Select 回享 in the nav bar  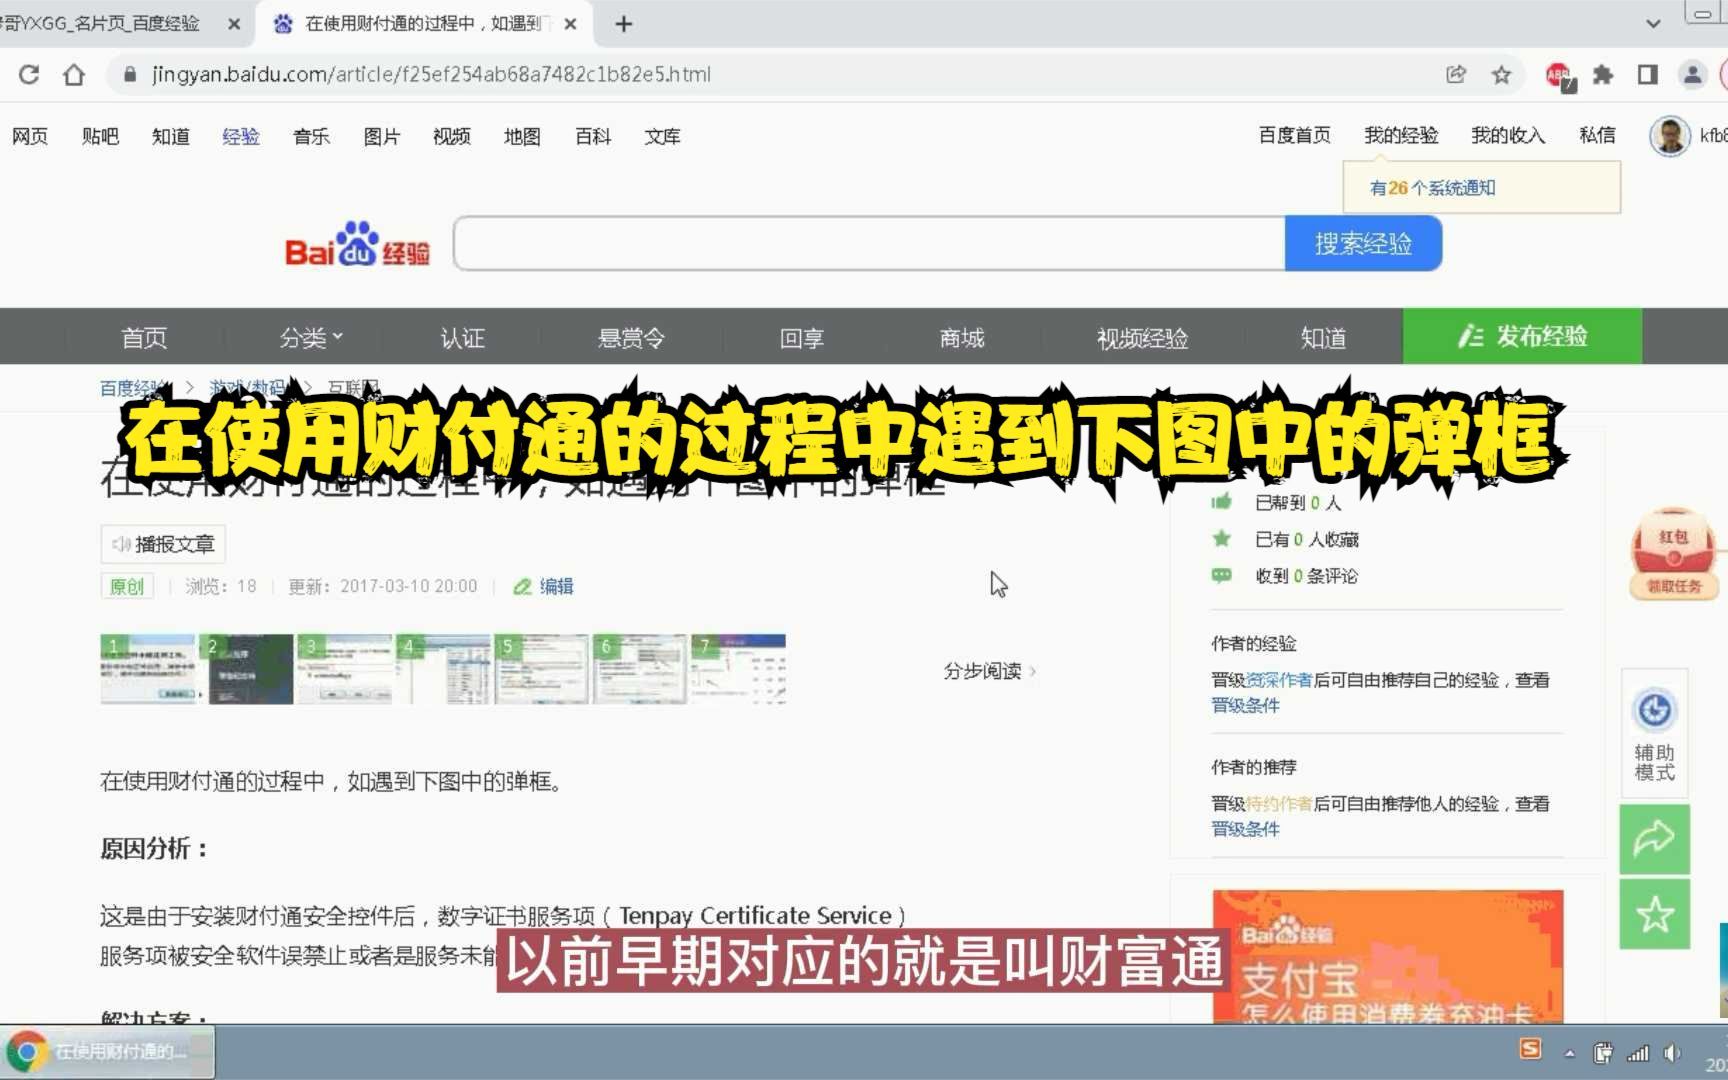[801, 338]
